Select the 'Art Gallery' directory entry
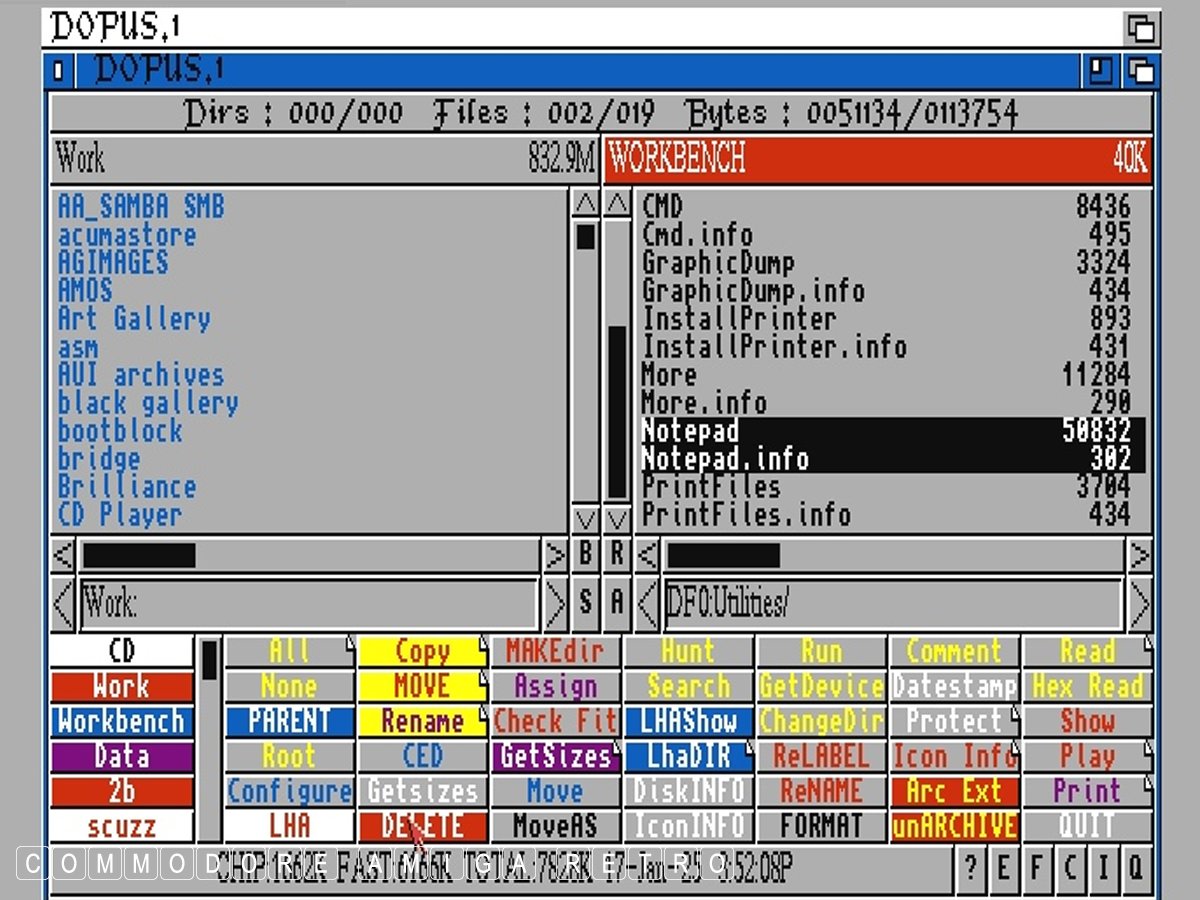Screen dimensions: 1200x900 point(134,319)
